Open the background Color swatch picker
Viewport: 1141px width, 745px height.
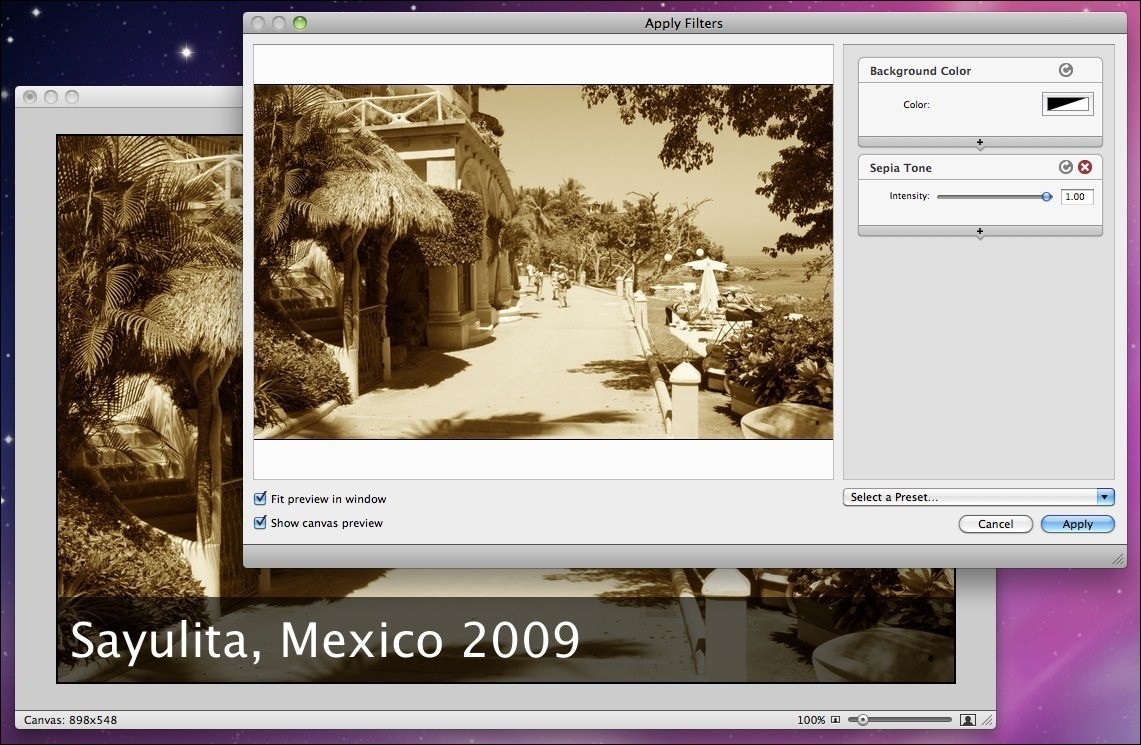click(x=1067, y=104)
